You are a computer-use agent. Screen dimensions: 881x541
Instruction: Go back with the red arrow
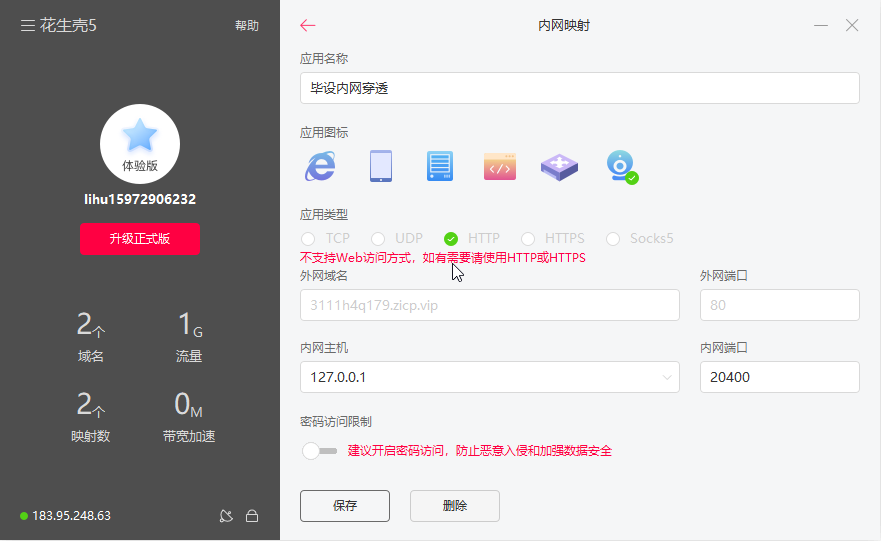click(308, 25)
